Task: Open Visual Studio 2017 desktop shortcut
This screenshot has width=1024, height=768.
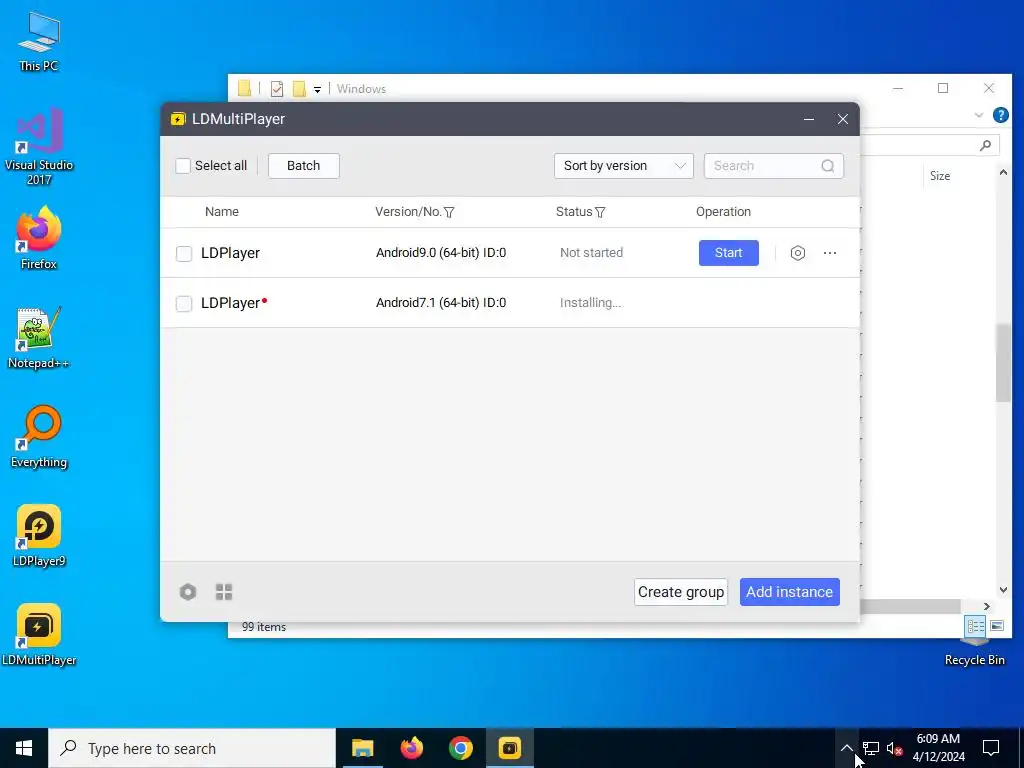Action: point(39,146)
